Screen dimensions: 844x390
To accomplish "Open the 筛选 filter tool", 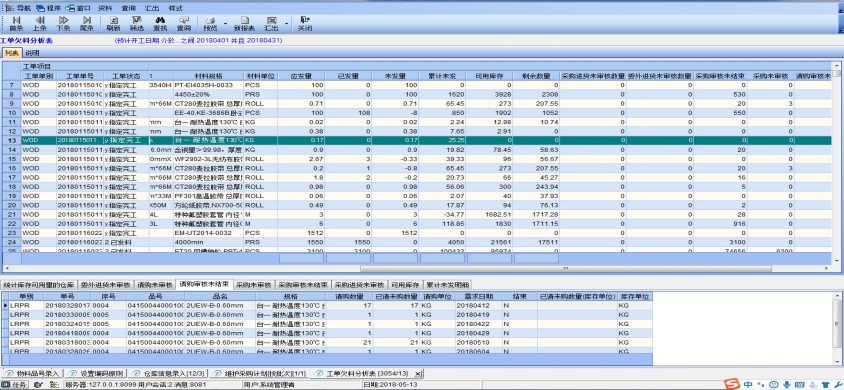I will [x=137, y=23].
